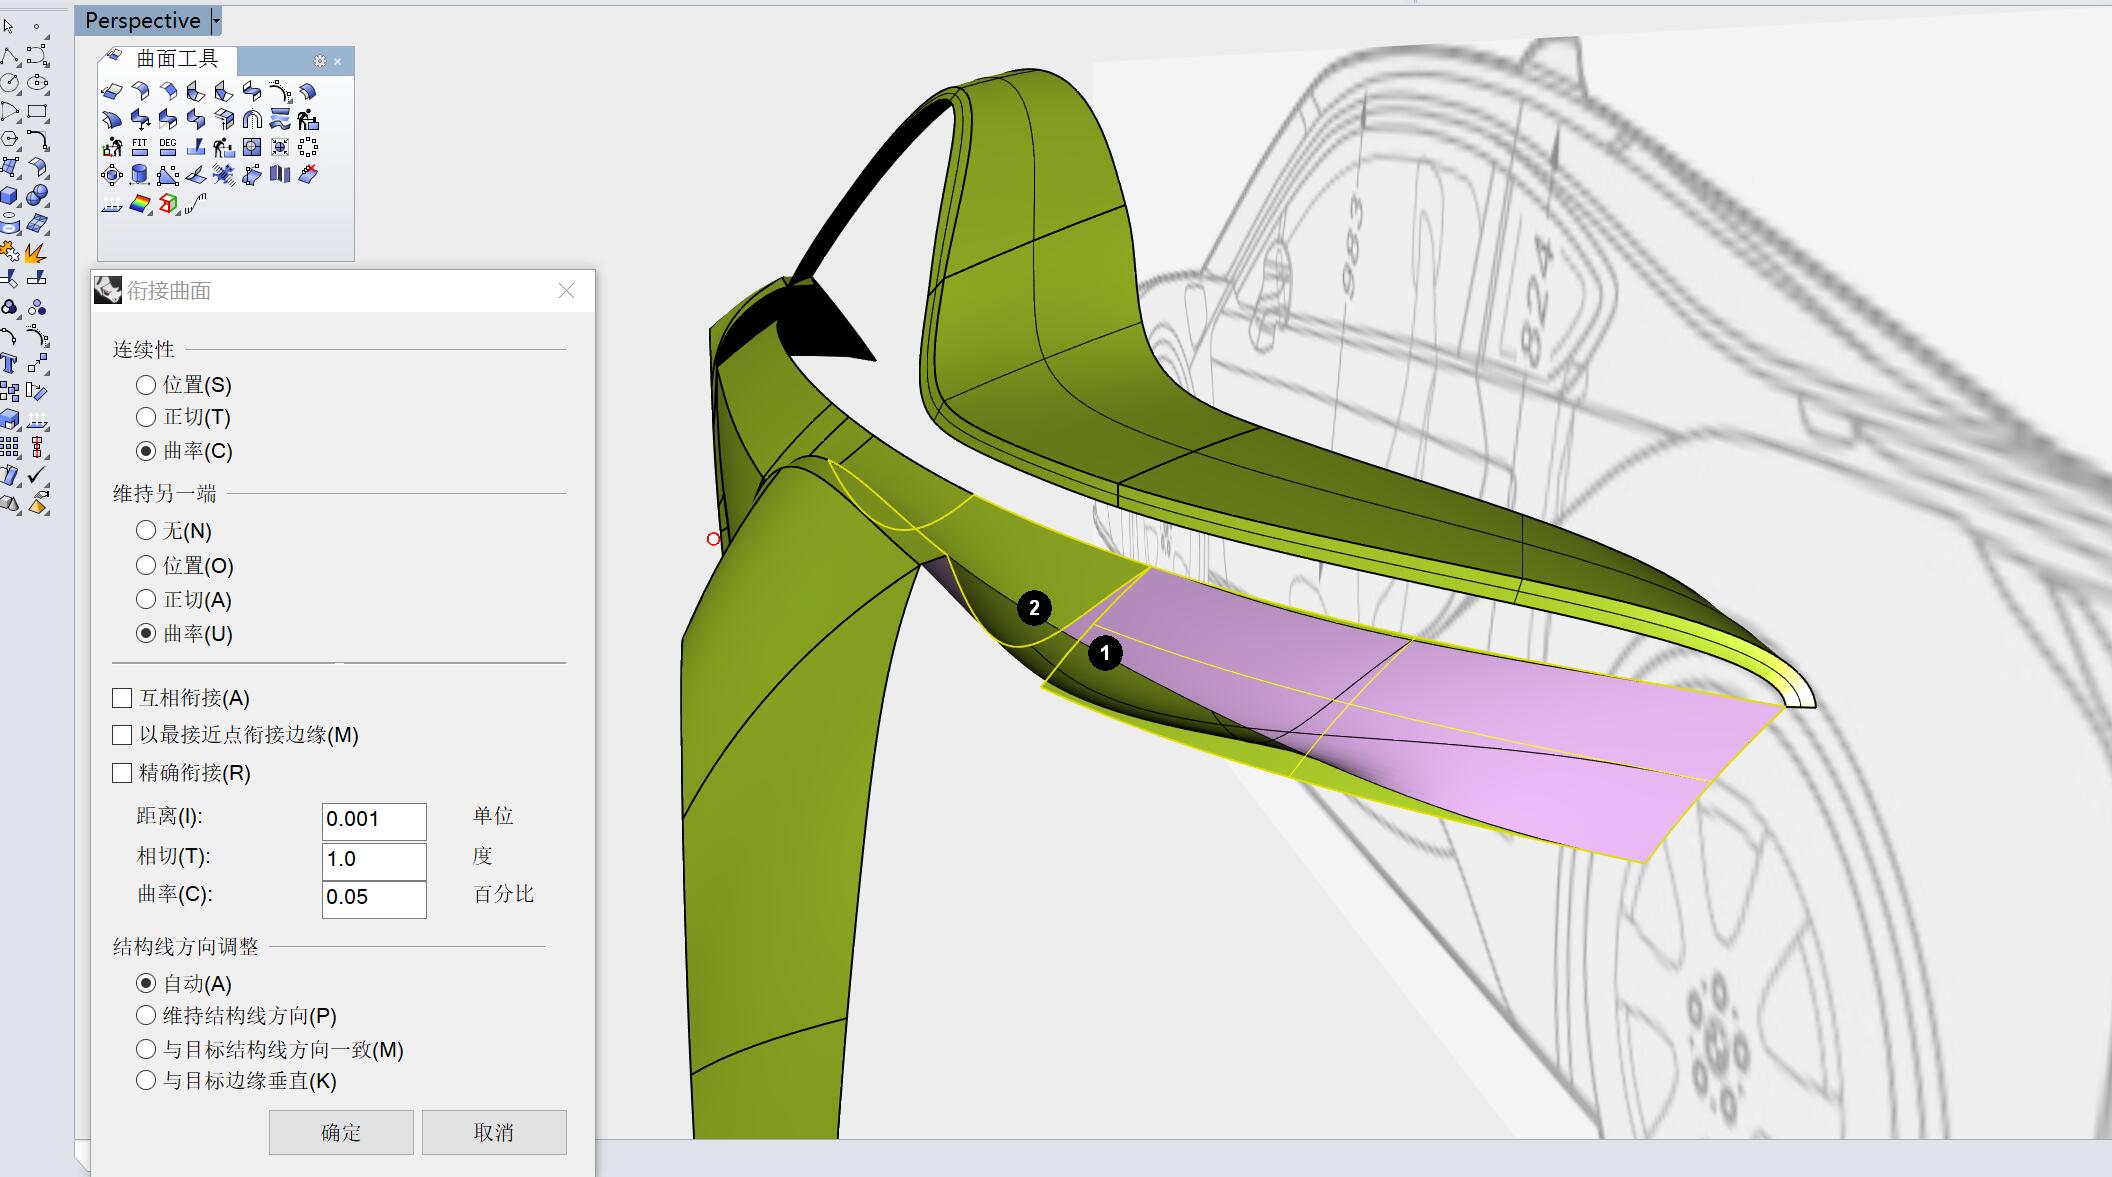2112x1177 pixels.
Task: Expand the curvature analysis icon flyout triangle
Action: click(152, 212)
